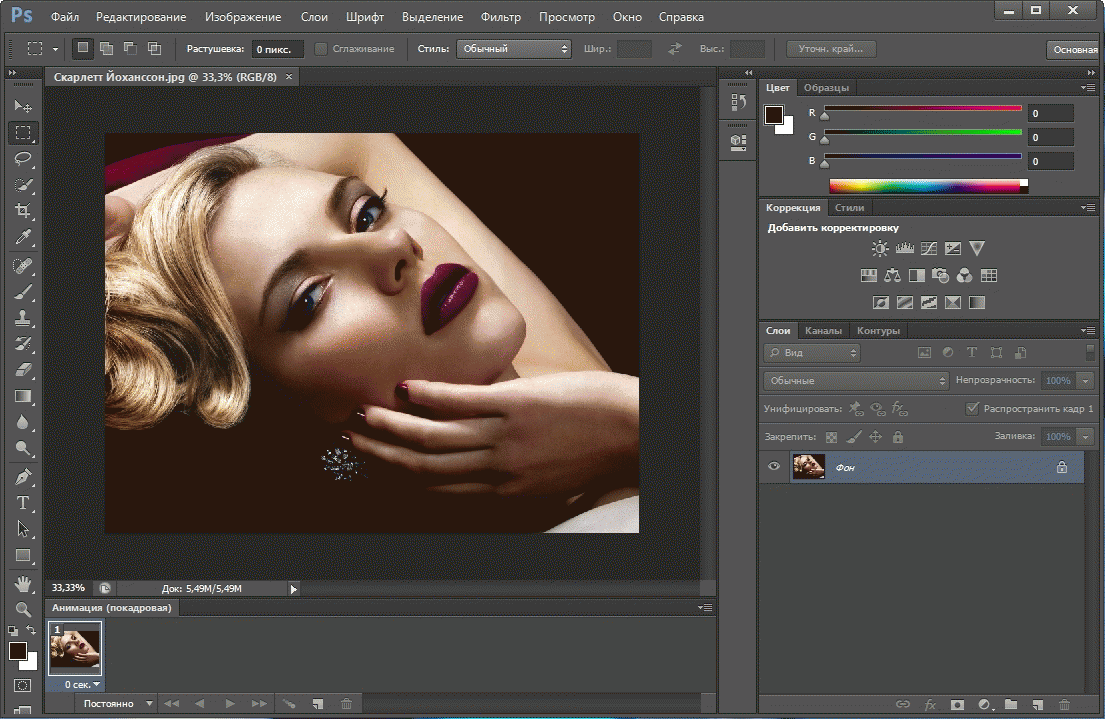Open the Заливка value dropdown arrow
The height and width of the screenshot is (719, 1105).
1086,437
